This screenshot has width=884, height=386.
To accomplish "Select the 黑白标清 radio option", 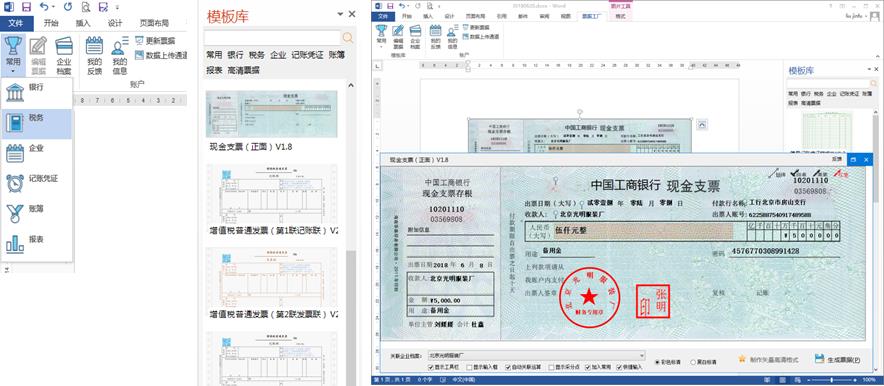I will tap(693, 362).
